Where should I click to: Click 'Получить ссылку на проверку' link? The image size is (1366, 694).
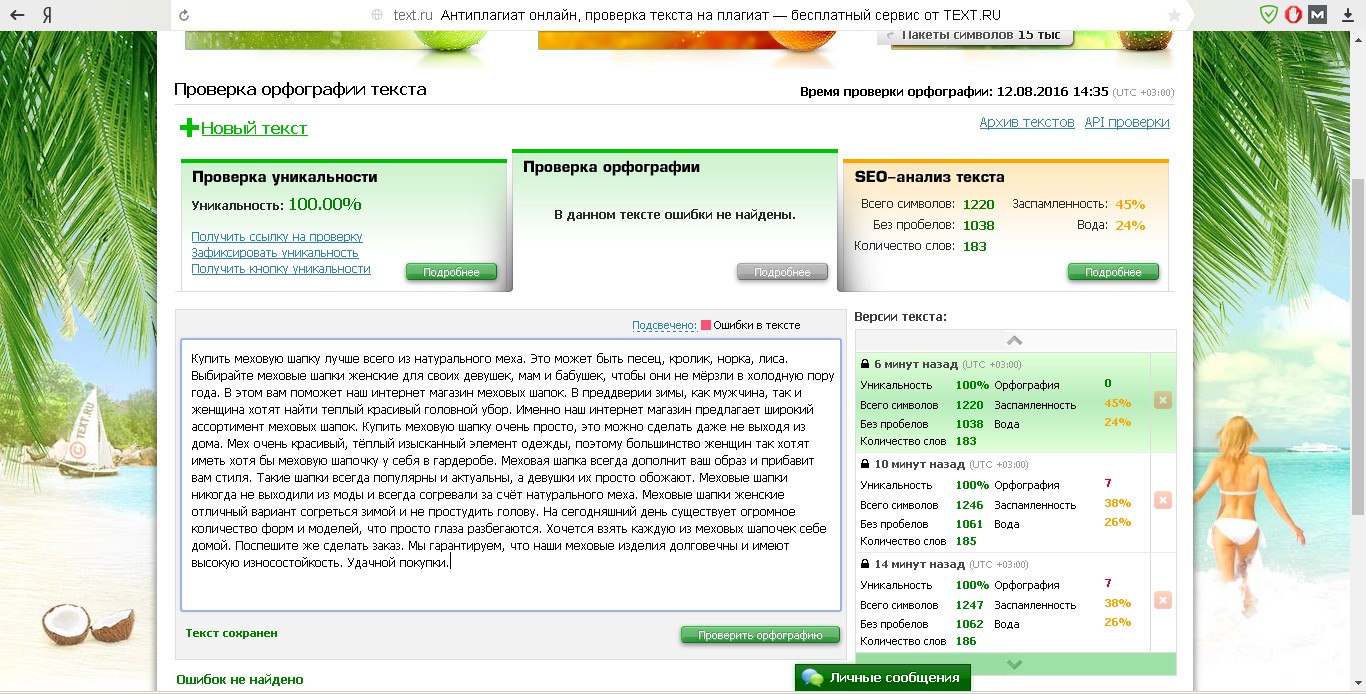(277, 237)
